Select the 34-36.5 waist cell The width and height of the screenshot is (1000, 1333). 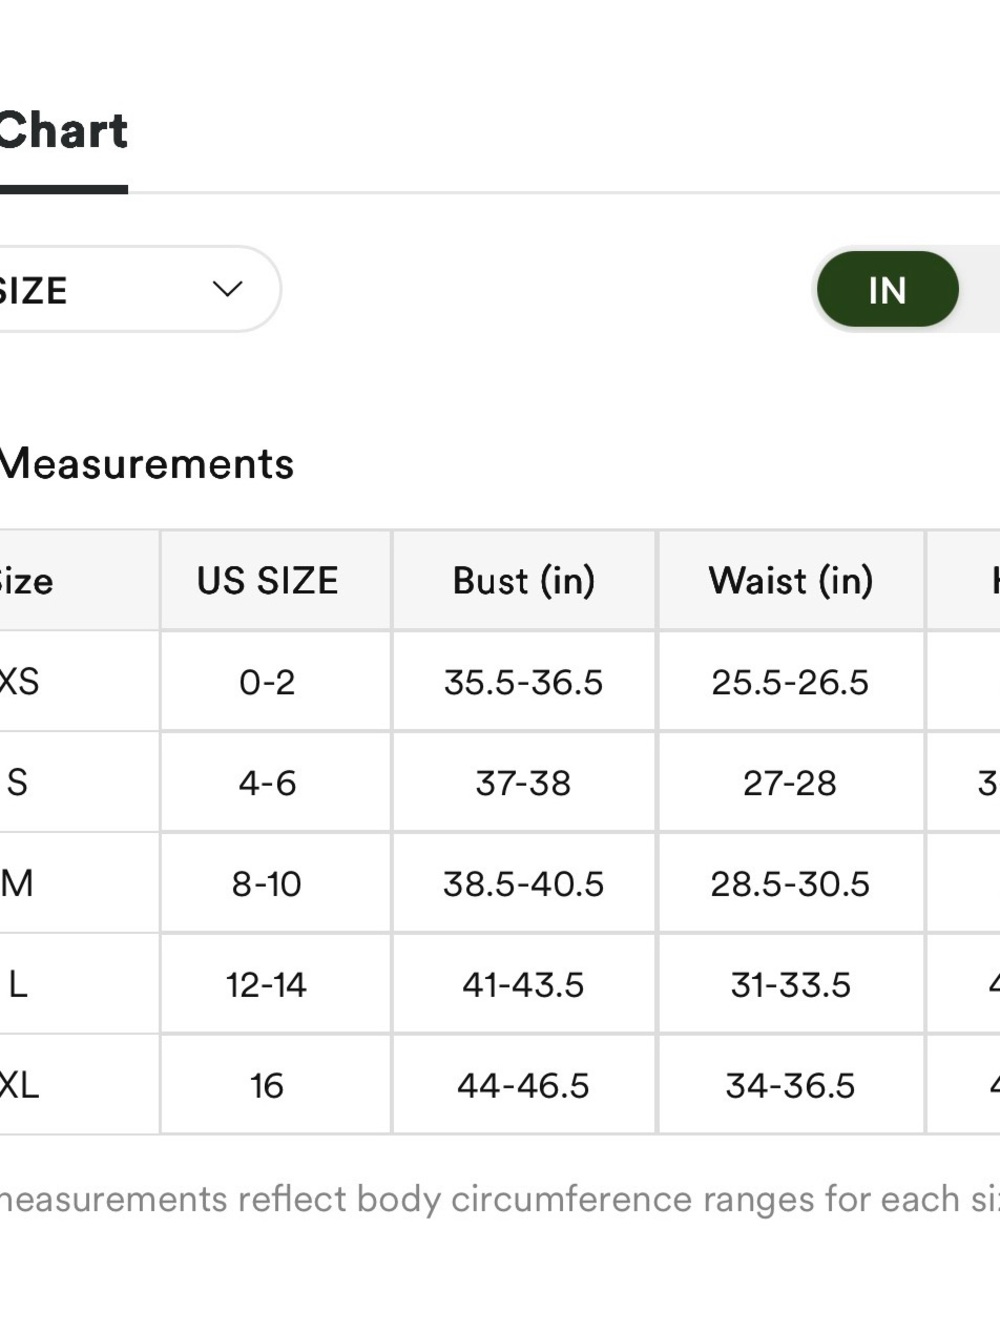[791, 1086]
